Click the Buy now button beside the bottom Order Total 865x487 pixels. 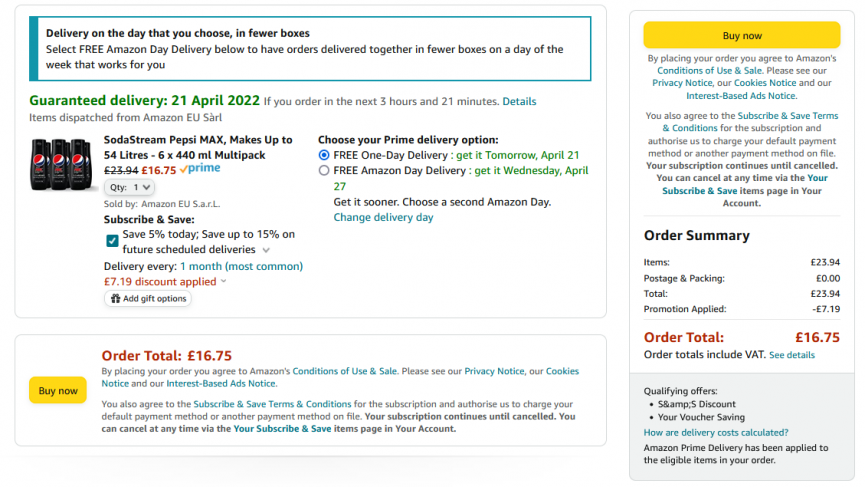pyautogui.click(x=58, y=390)
